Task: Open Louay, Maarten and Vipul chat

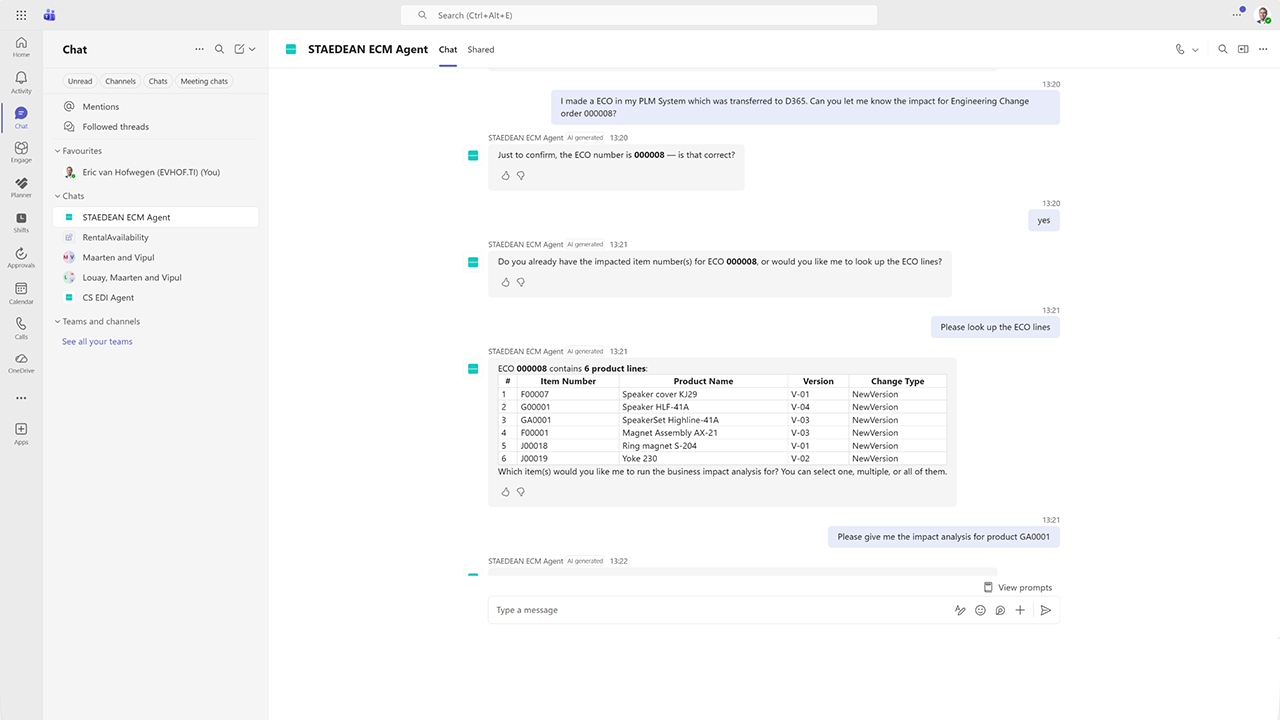Action: (x=155, y=277)
